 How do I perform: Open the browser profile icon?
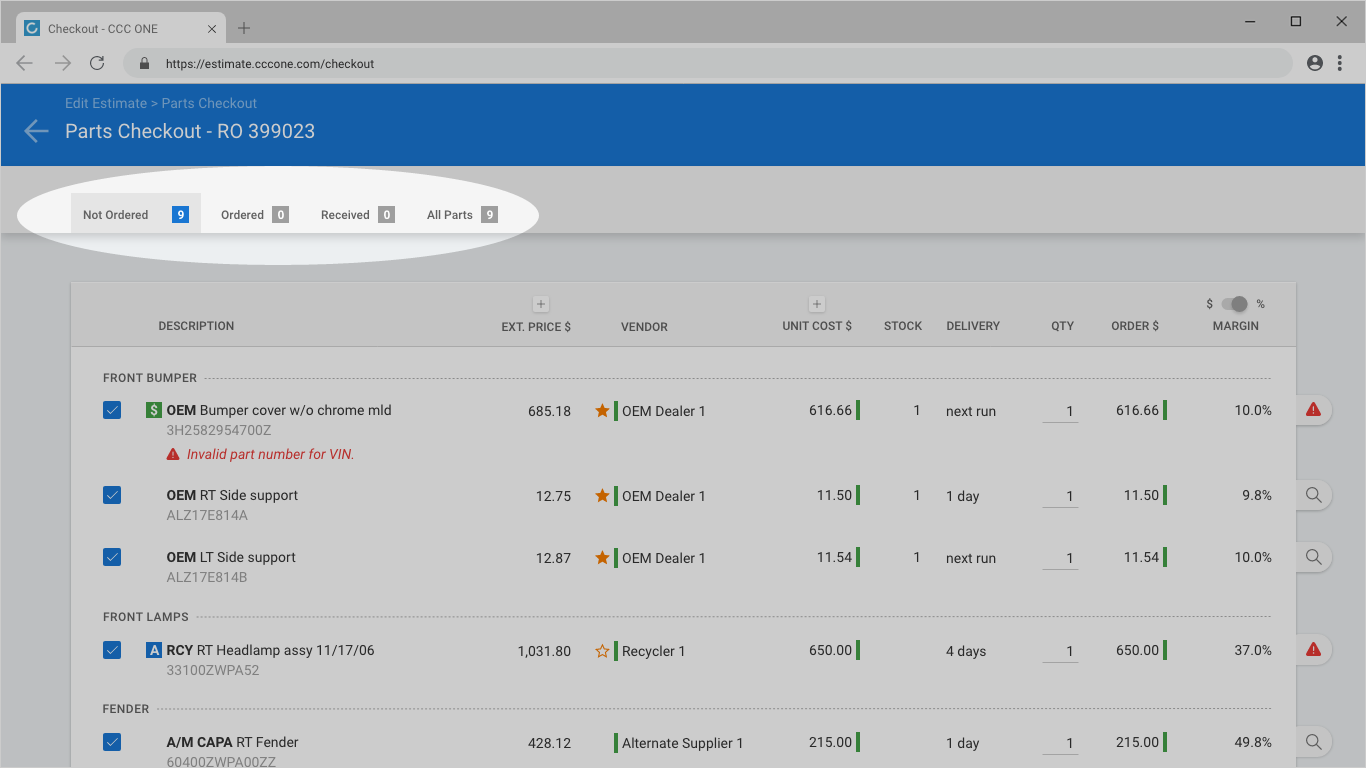click(1315, 63)
